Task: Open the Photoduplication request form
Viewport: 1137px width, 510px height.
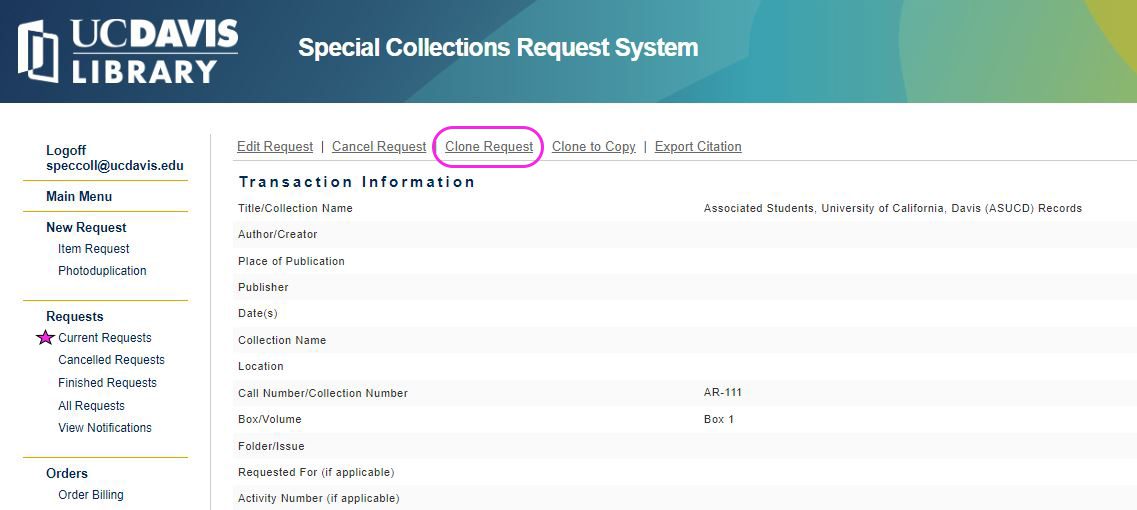Action: (102, 271)
